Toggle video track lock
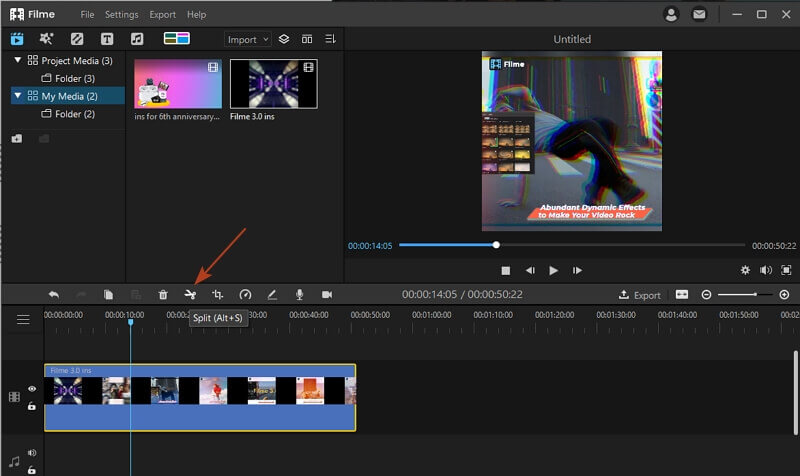The width and height of the screenshot is (800, 476). (x=32, y=406)
